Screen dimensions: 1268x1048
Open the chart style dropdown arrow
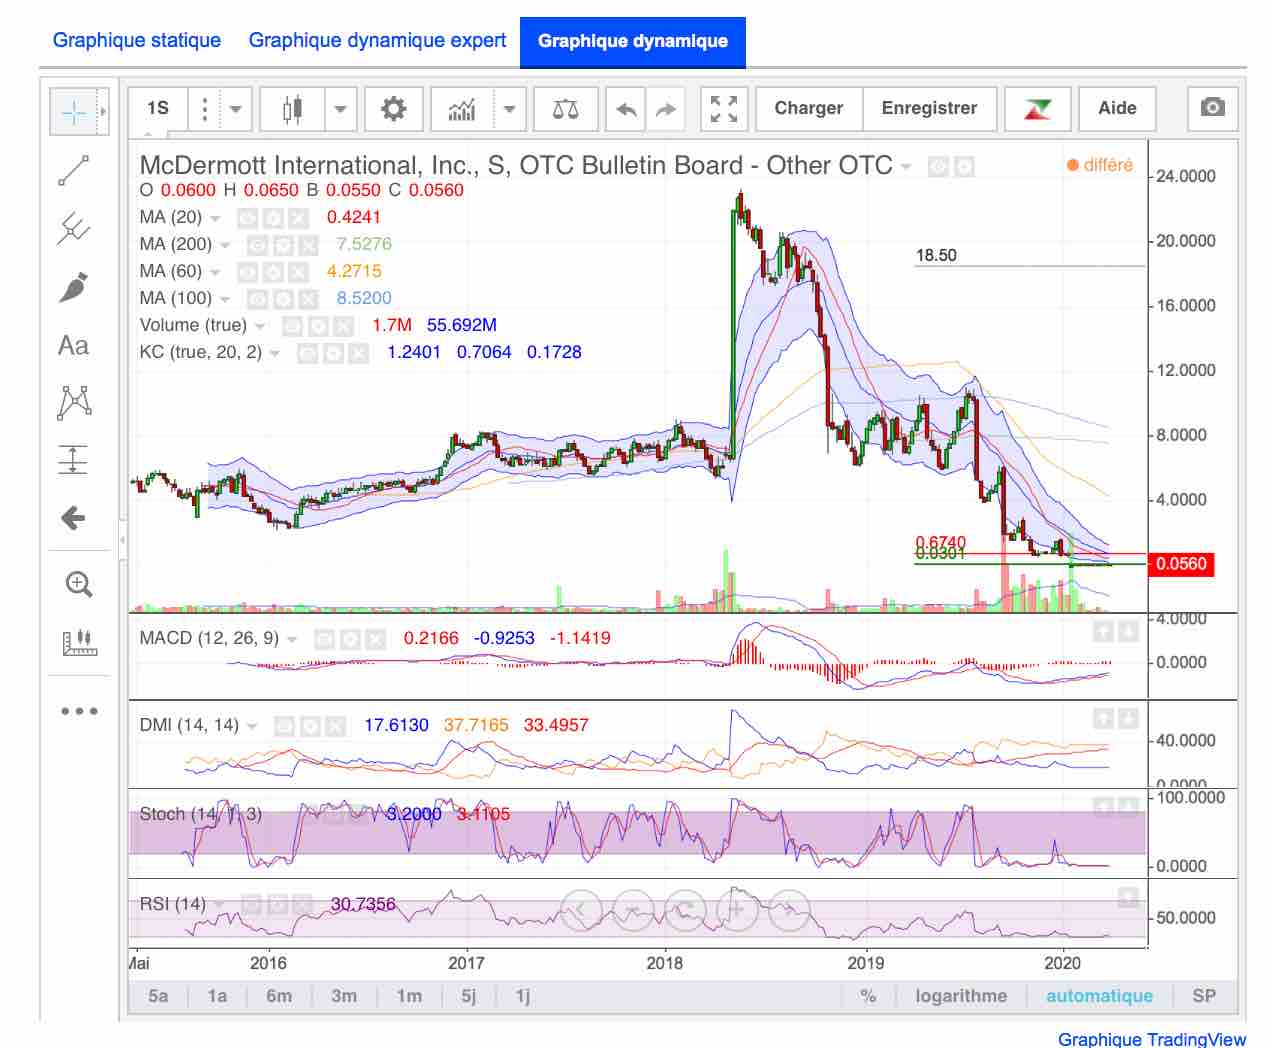point(340,108)
